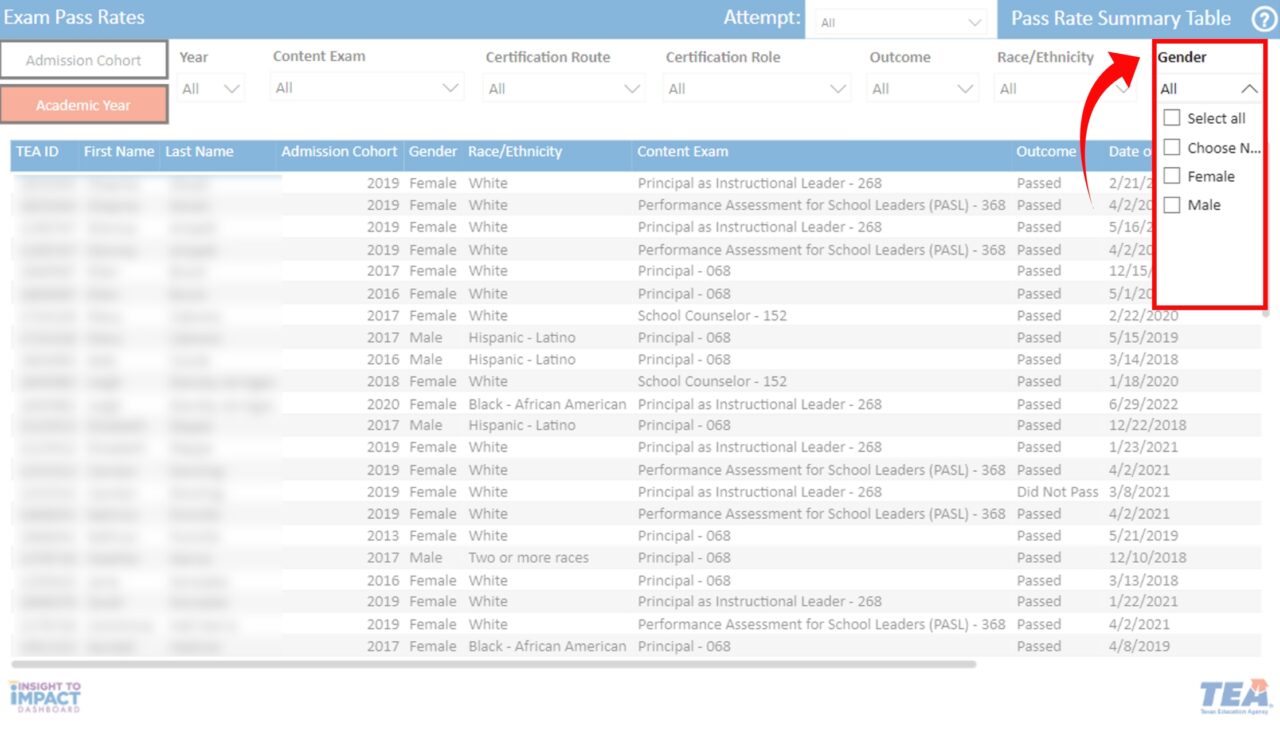Click the help question mark icon
Image resolution: width=1280 pixels, height=741 pixels.
[x=1264, y=19]
